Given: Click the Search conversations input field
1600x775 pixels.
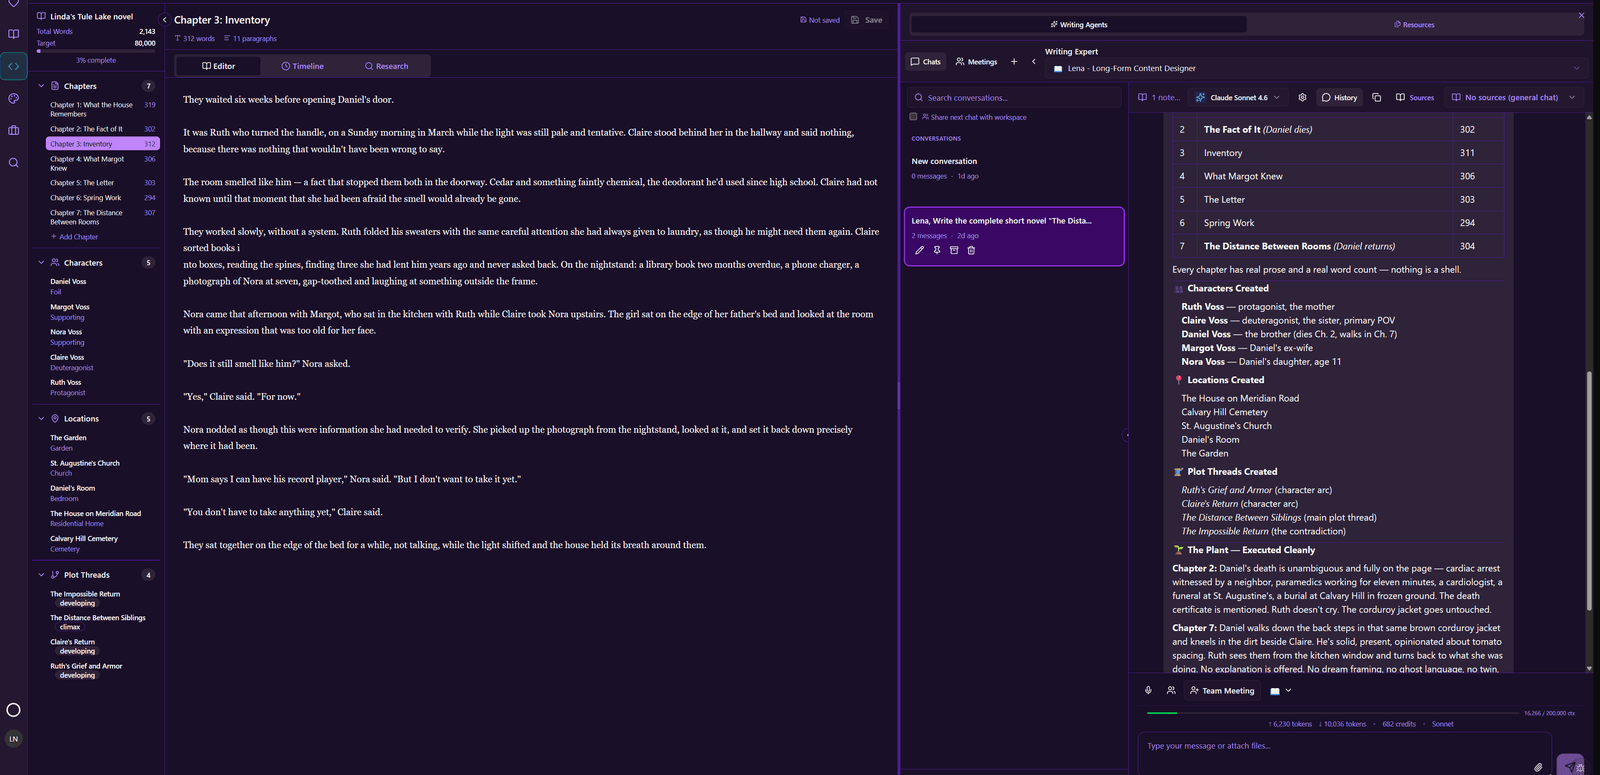Looking at the screenshot, I should (x=1014, y=98).
